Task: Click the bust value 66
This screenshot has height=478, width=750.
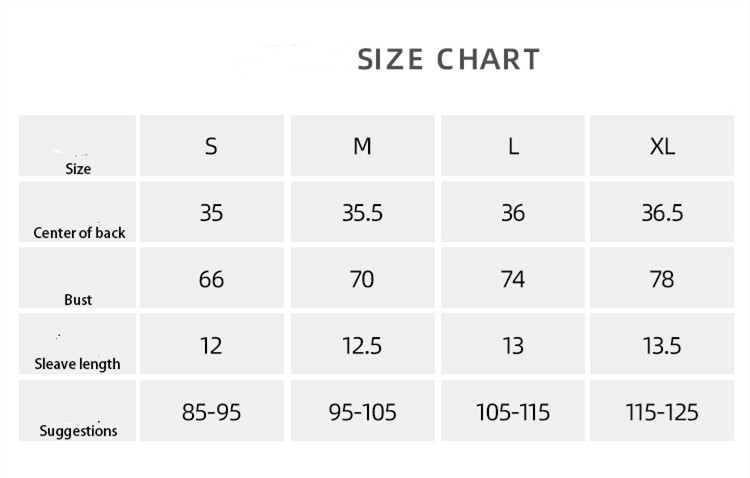Action: (211, 279)
